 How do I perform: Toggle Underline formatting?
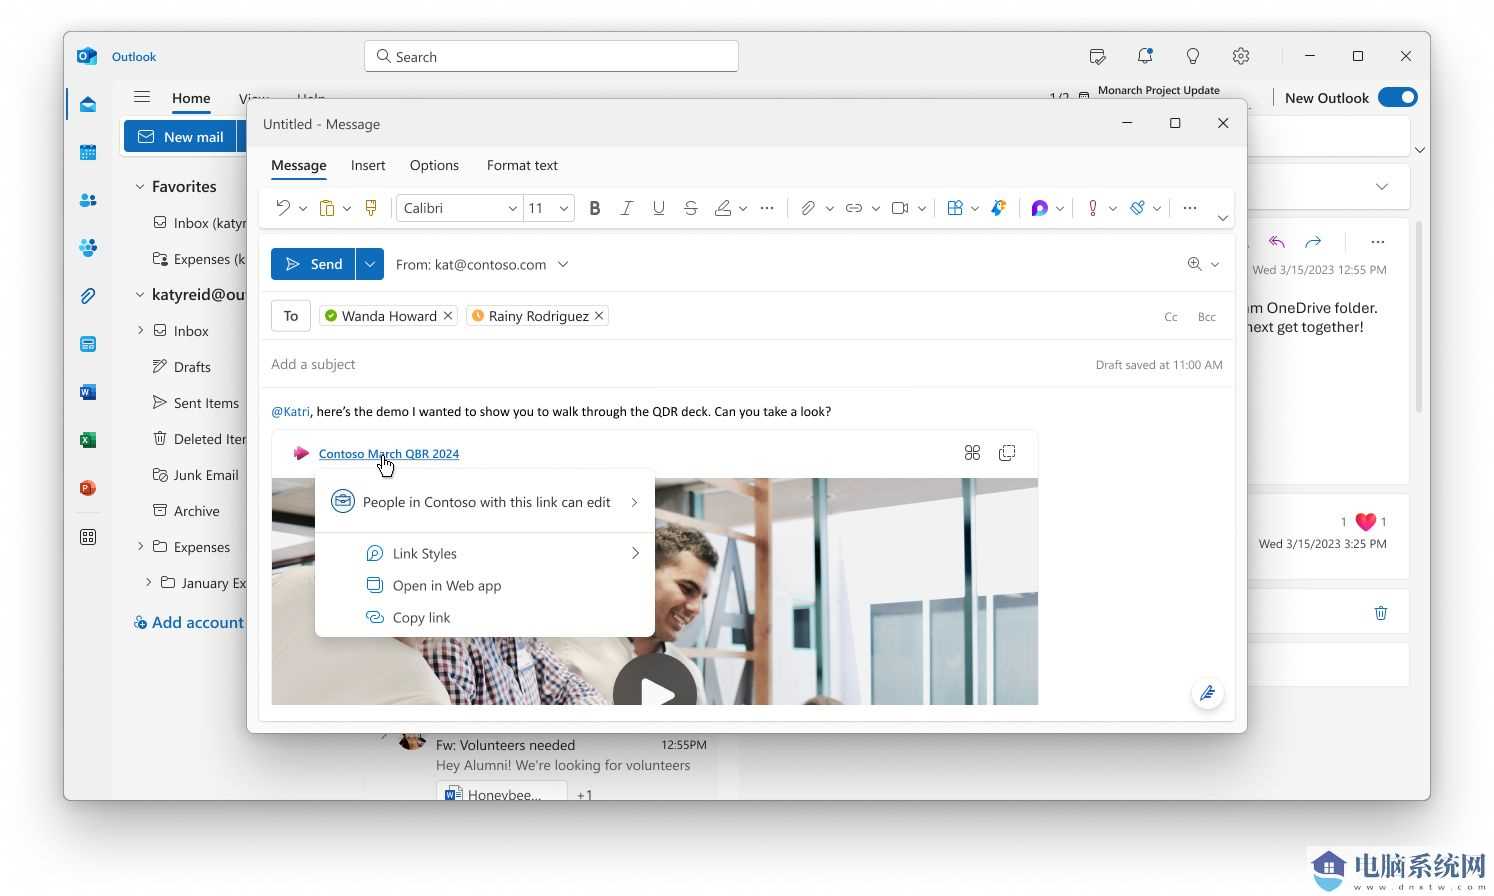(659, 208)
